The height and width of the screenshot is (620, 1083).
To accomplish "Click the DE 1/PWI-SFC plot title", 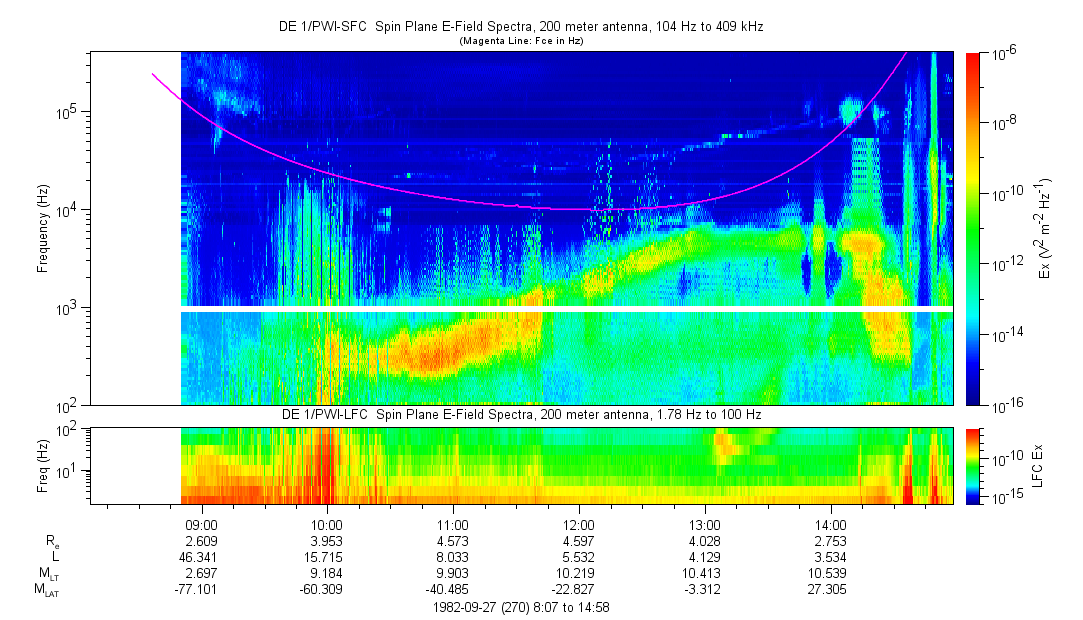I will click(520, 27).
